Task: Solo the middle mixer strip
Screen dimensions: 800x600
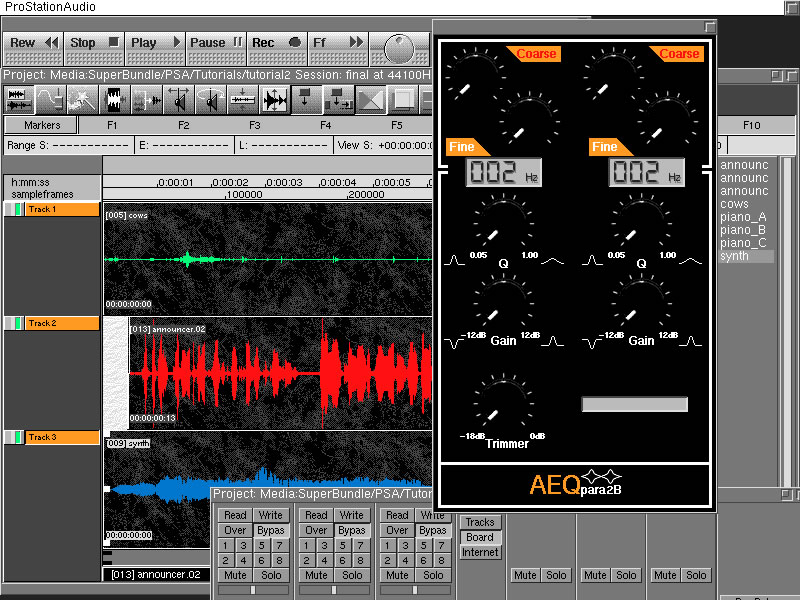Action: point(353,575)
